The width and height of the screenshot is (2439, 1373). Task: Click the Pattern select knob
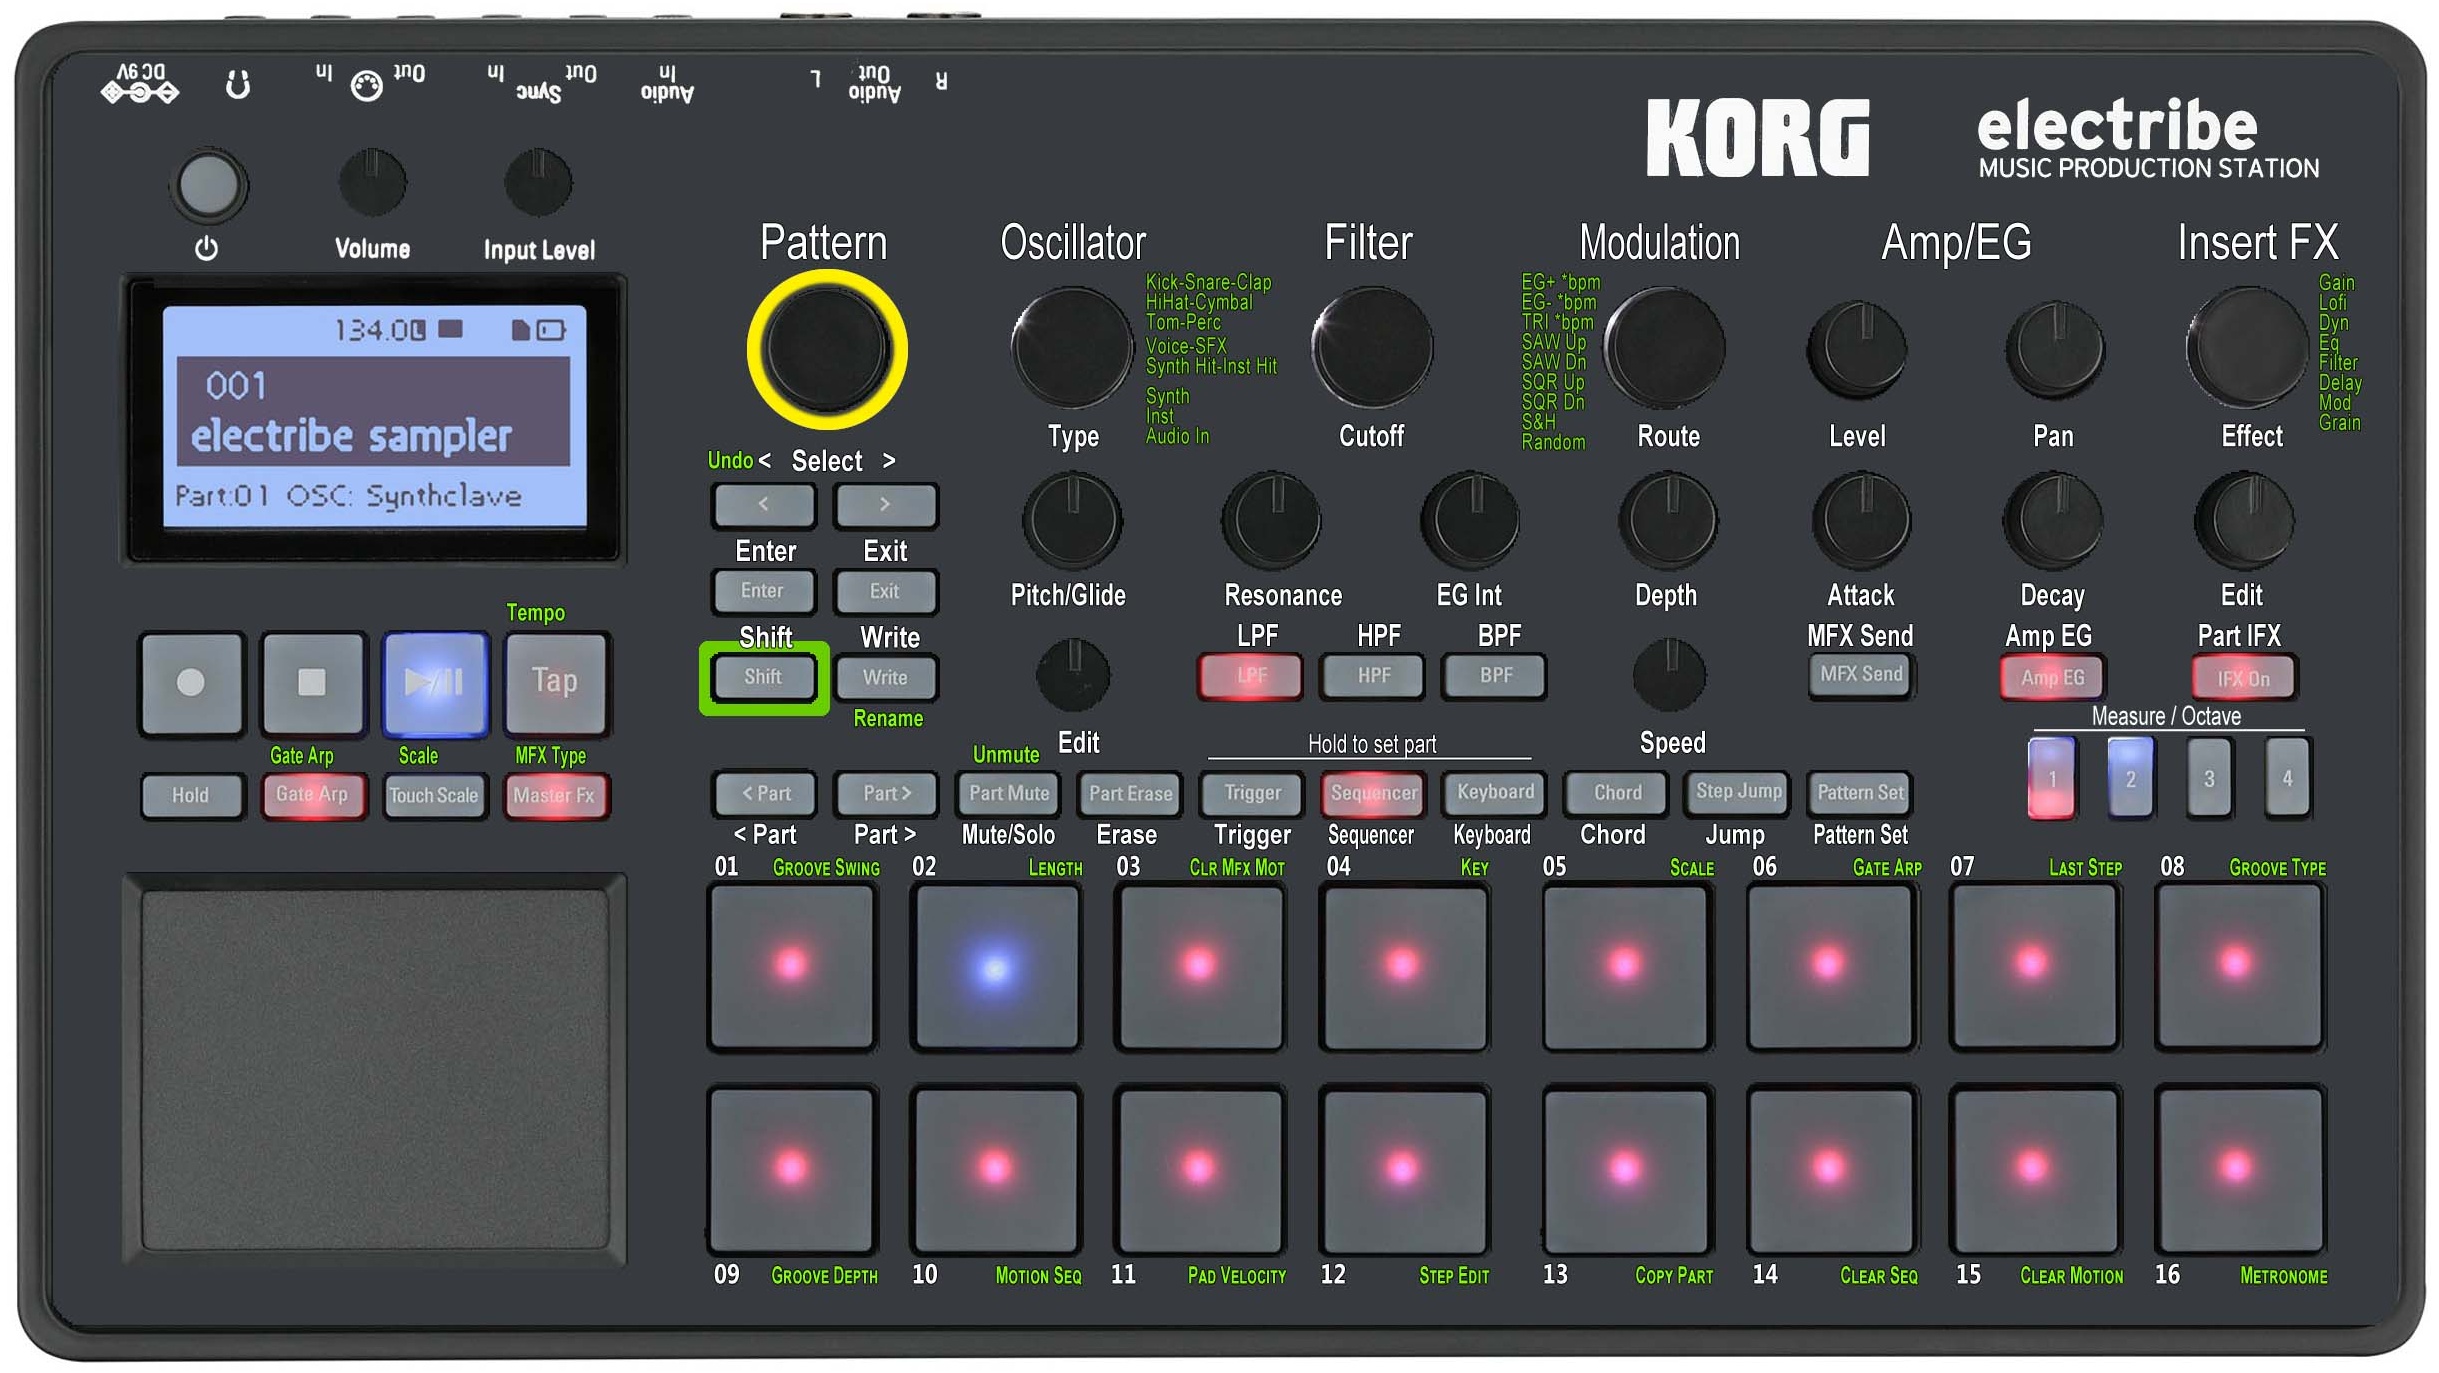(826, 349)
